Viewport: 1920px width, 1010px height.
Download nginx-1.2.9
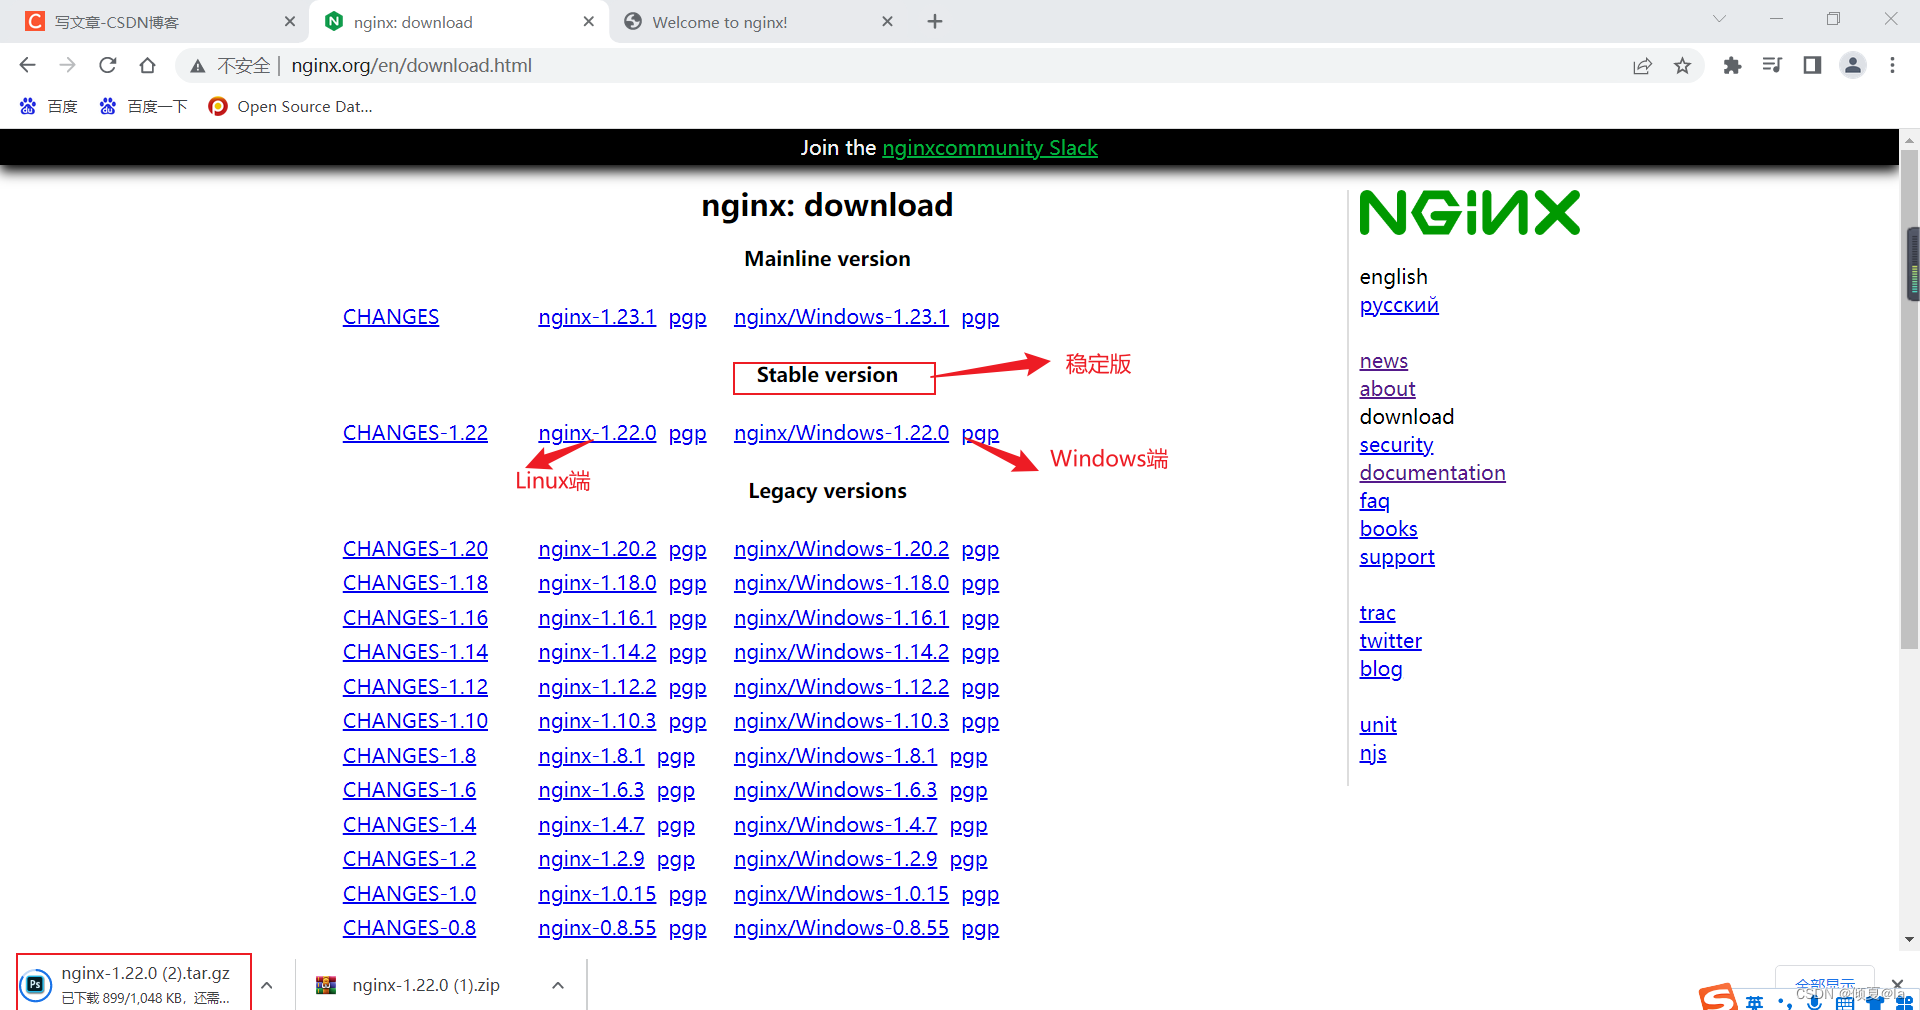tap(591, 859)
